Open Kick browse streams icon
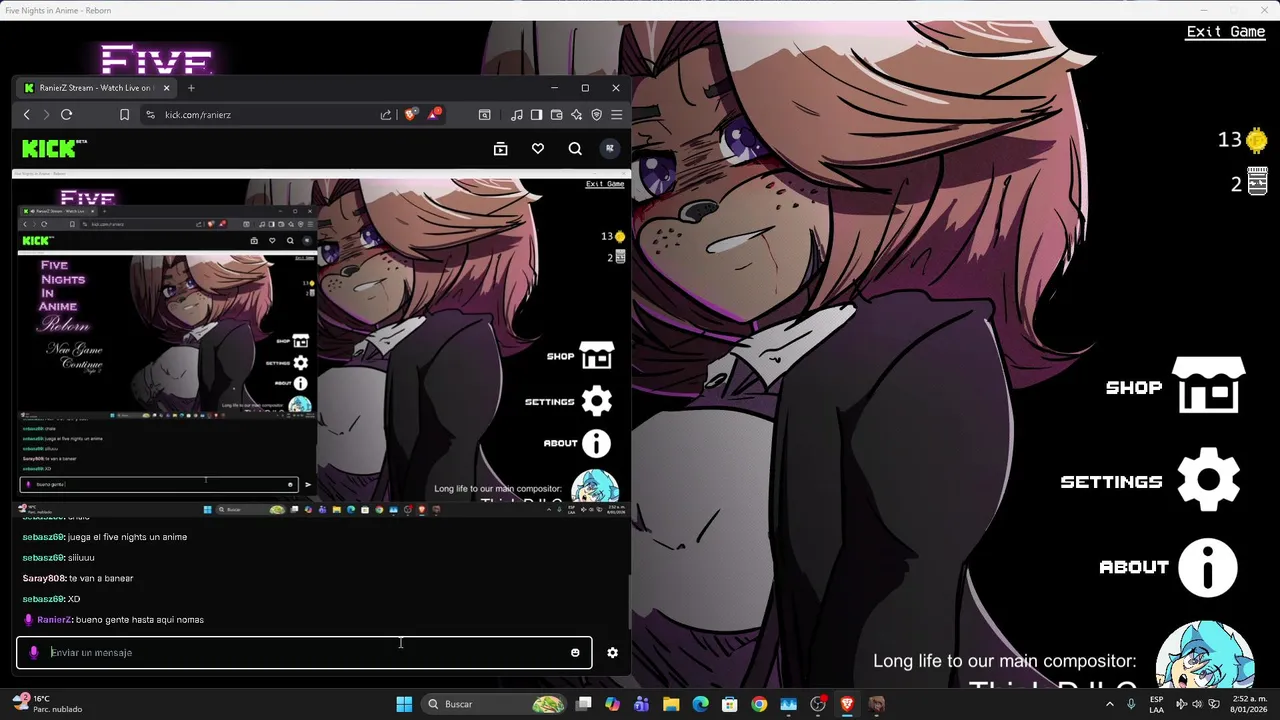 (501, 149)
